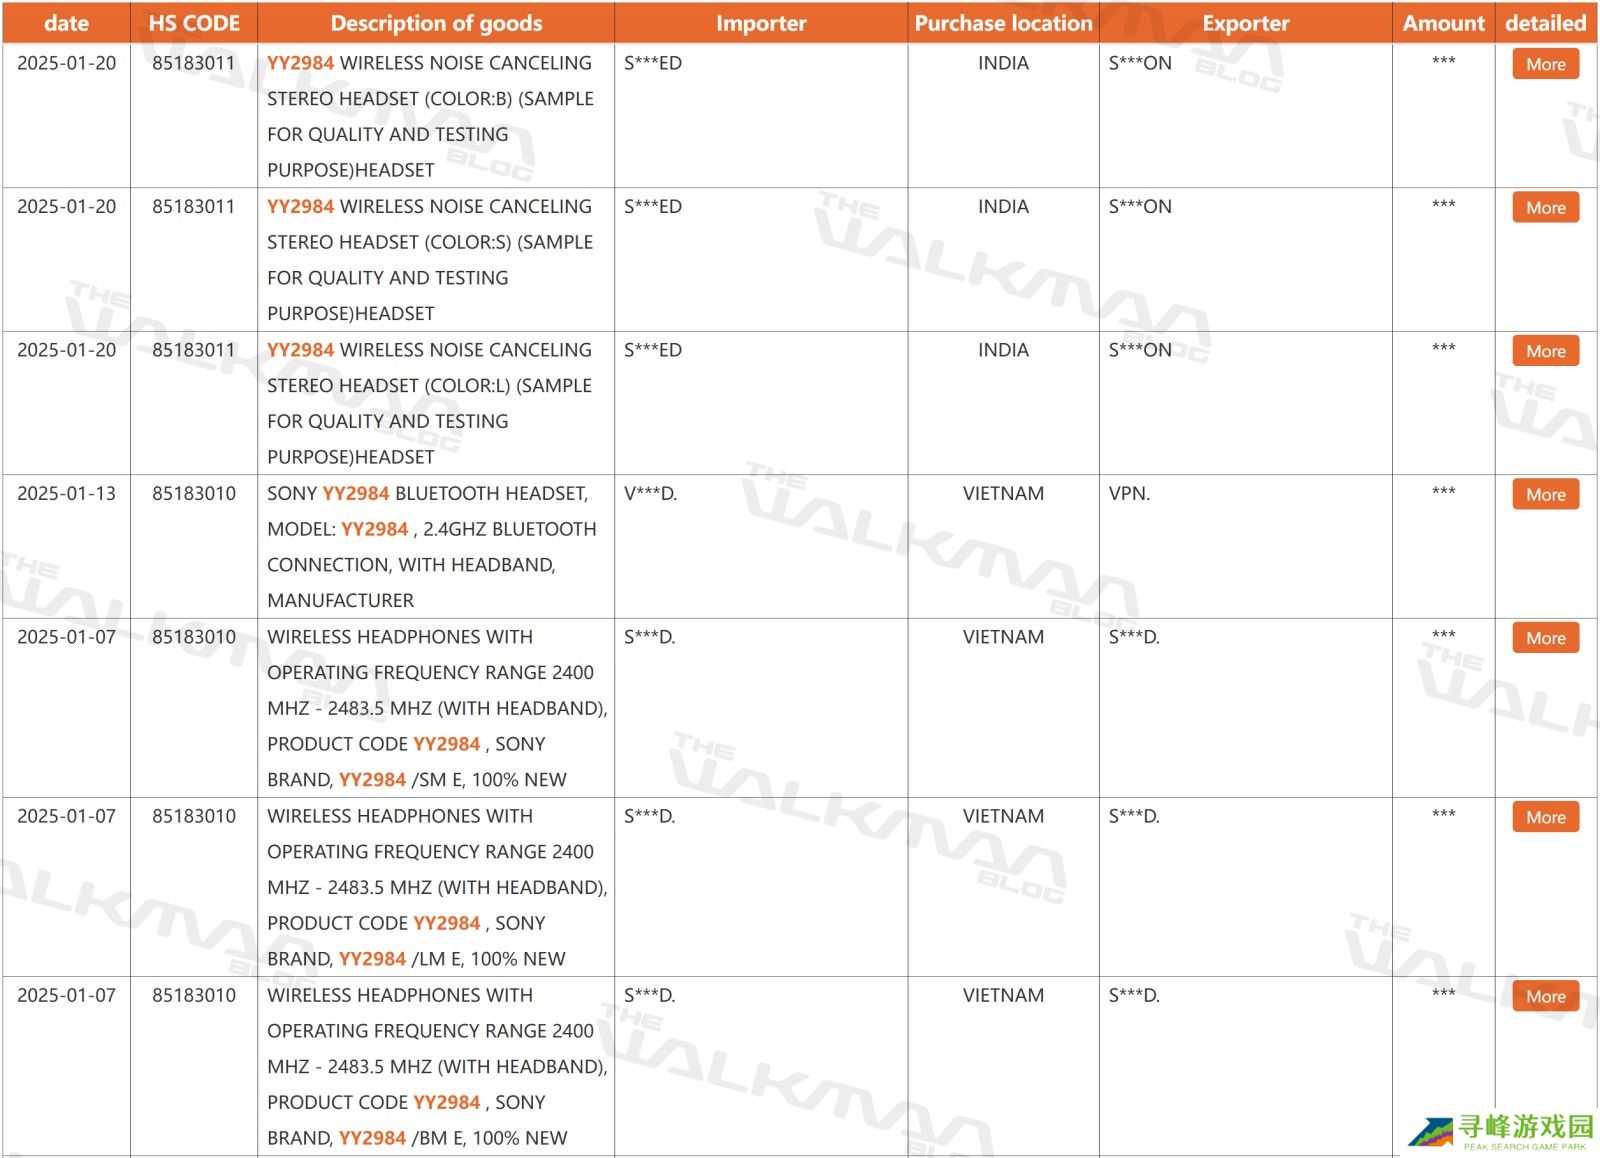Click the Description of goods header
Image resolution: width=1600 pixels, height=1158 pixels.
click(x=436, y=23)
